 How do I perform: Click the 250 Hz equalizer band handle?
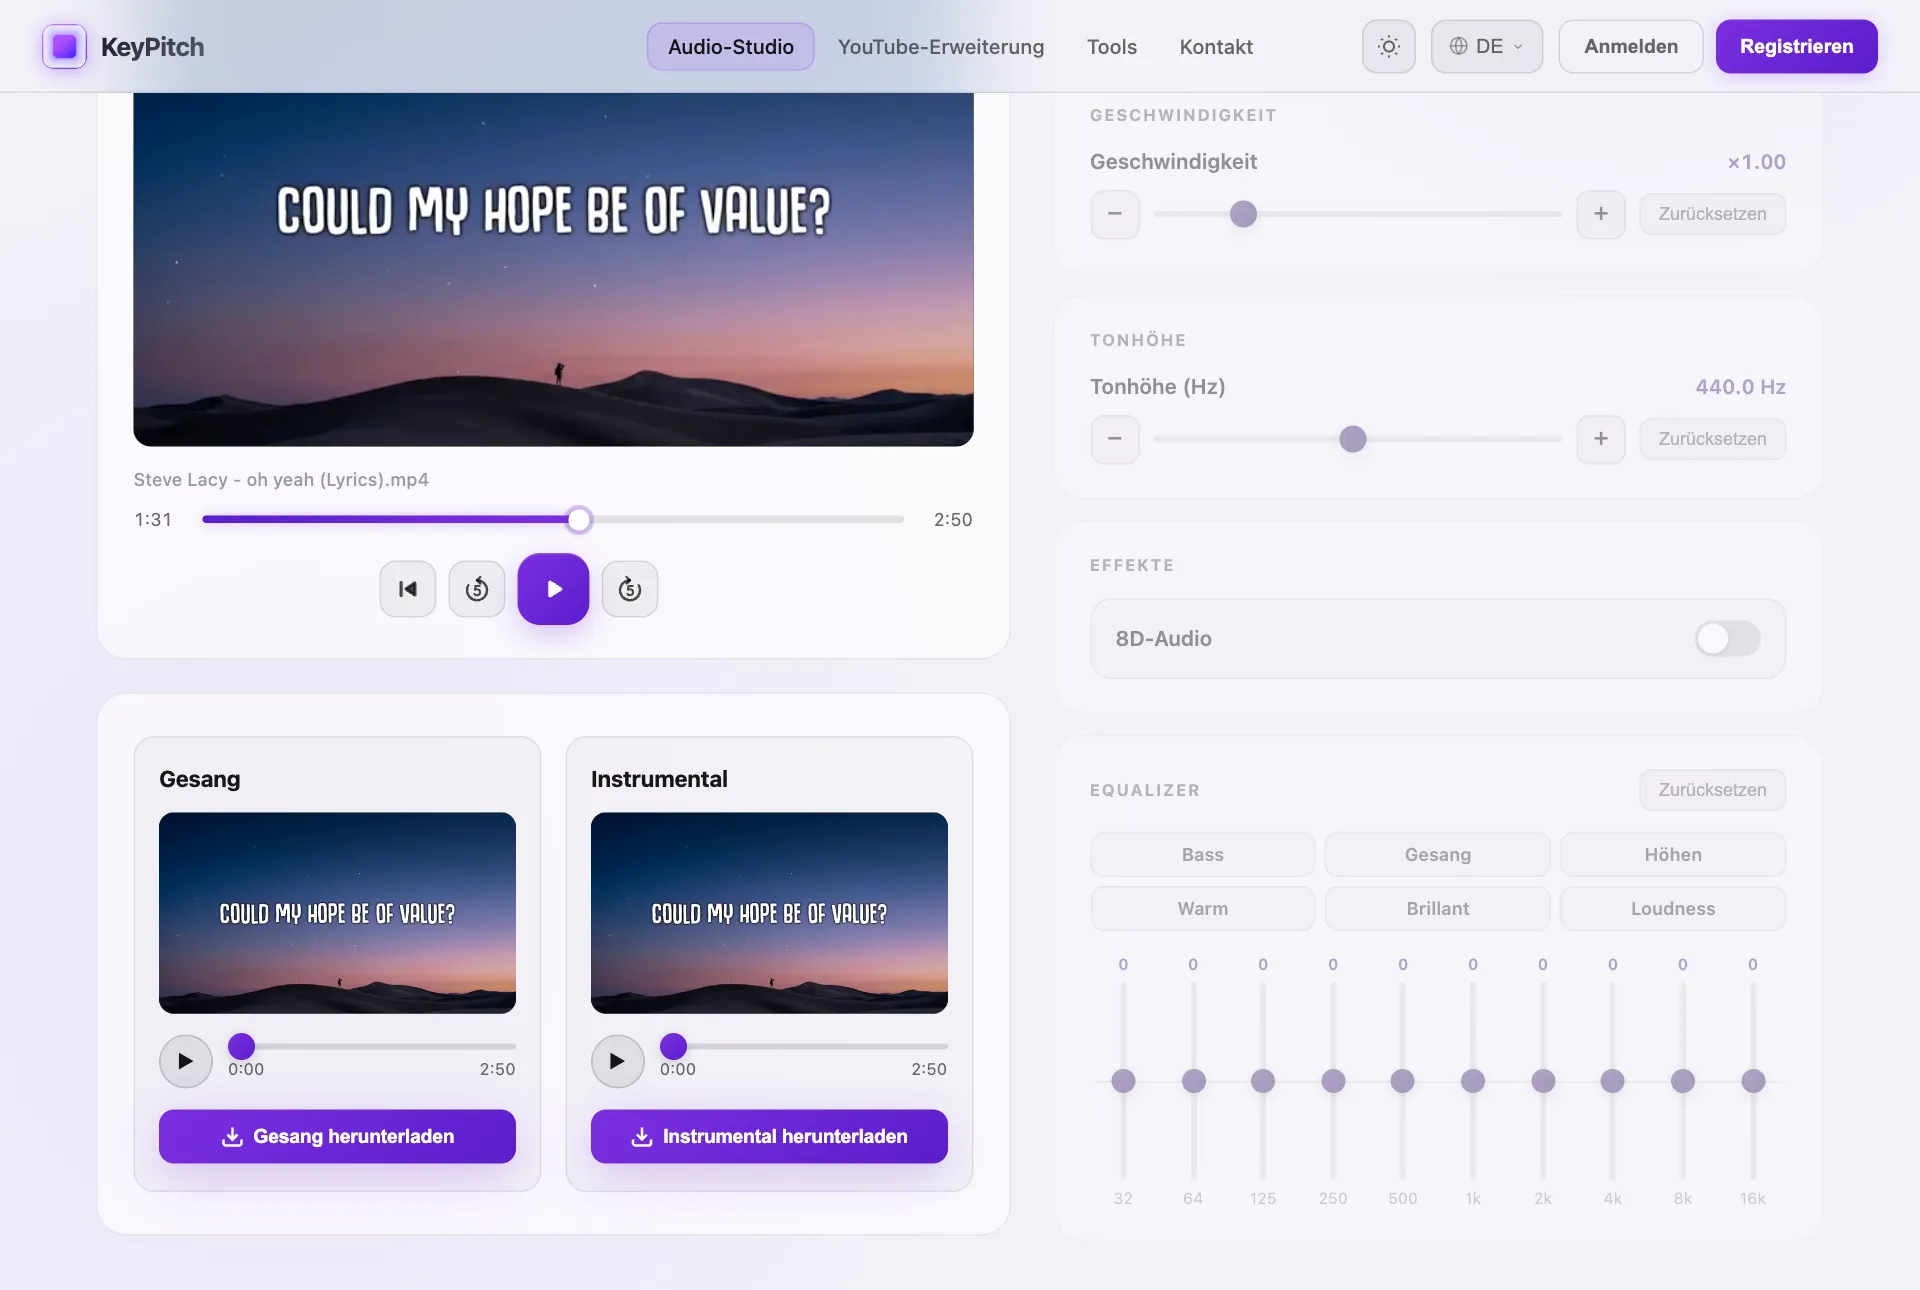pyautogui.click(x=1333, y=1081)
